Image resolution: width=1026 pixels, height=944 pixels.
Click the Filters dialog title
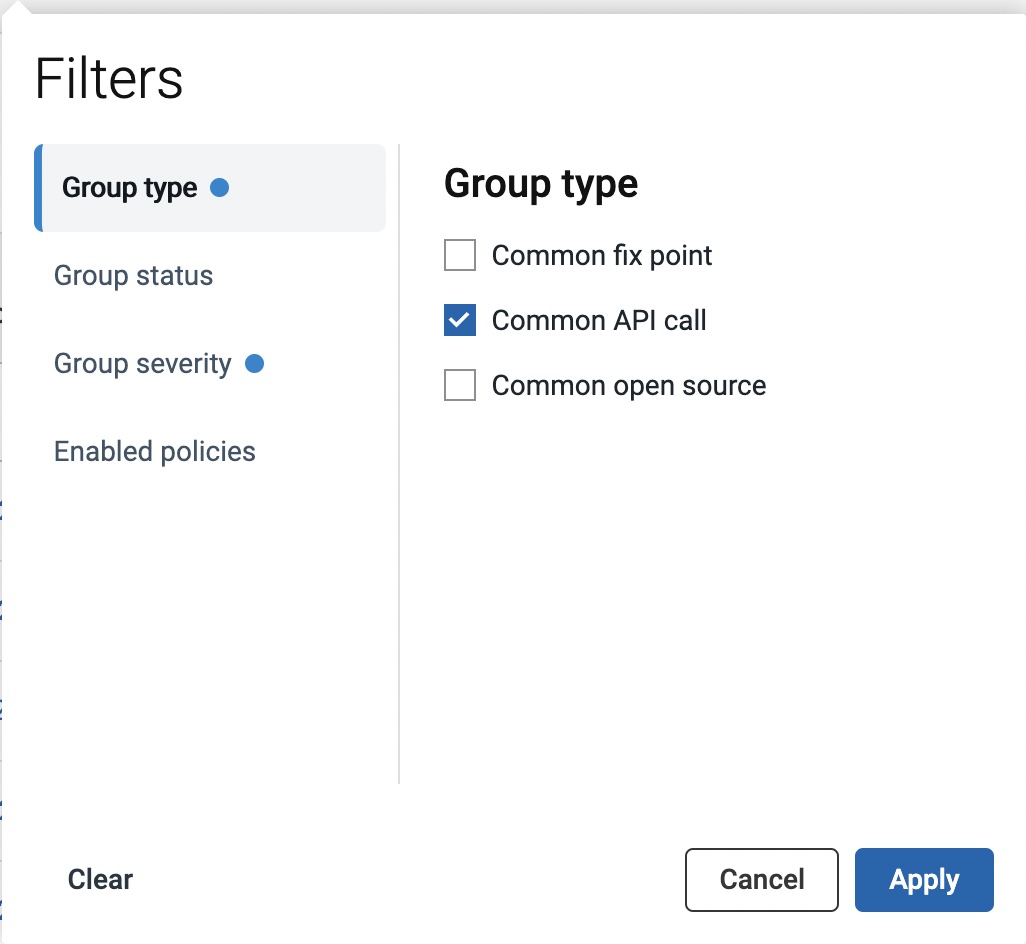tap(109, 79)
